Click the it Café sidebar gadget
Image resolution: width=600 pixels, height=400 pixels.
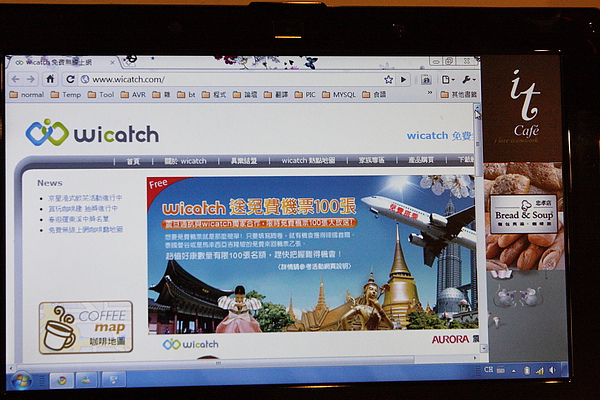522,108
